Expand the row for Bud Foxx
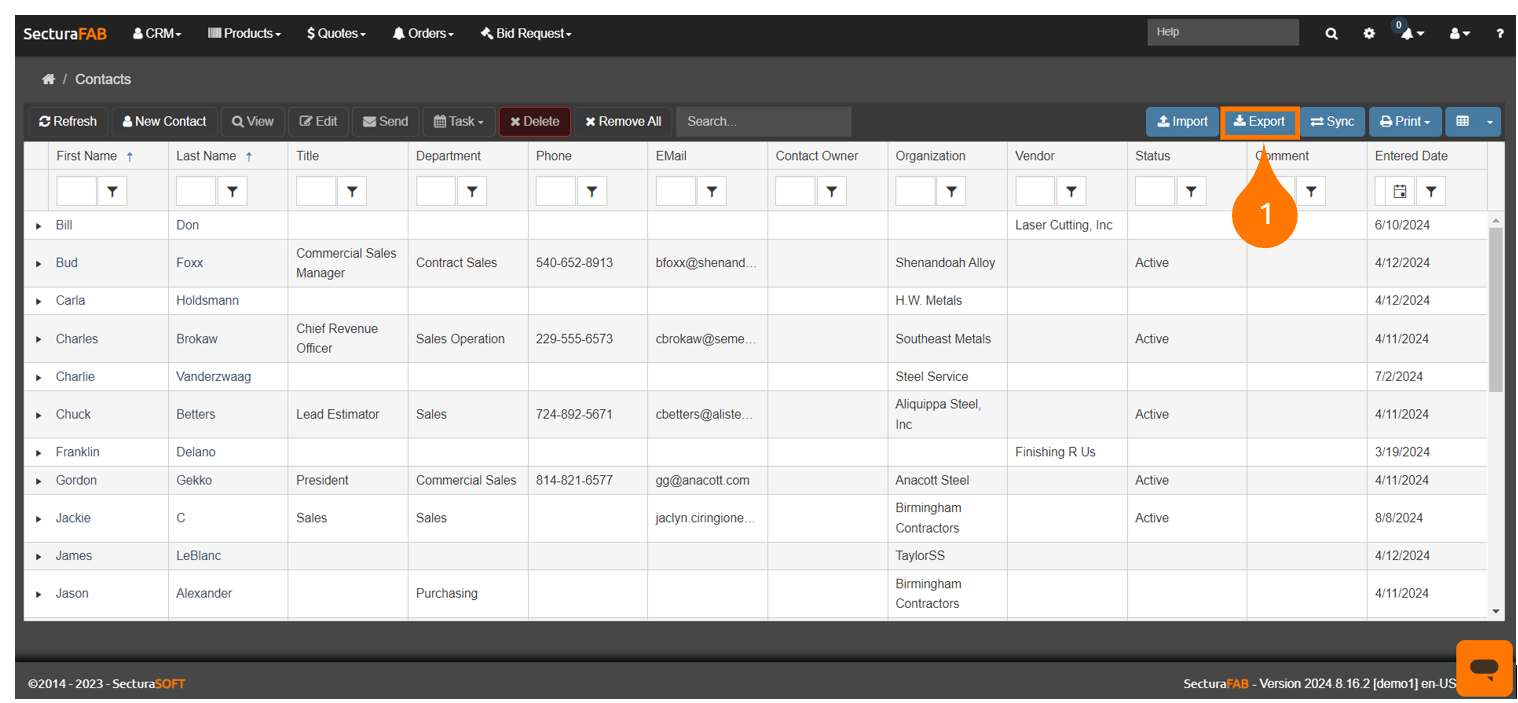 [39, 264]
